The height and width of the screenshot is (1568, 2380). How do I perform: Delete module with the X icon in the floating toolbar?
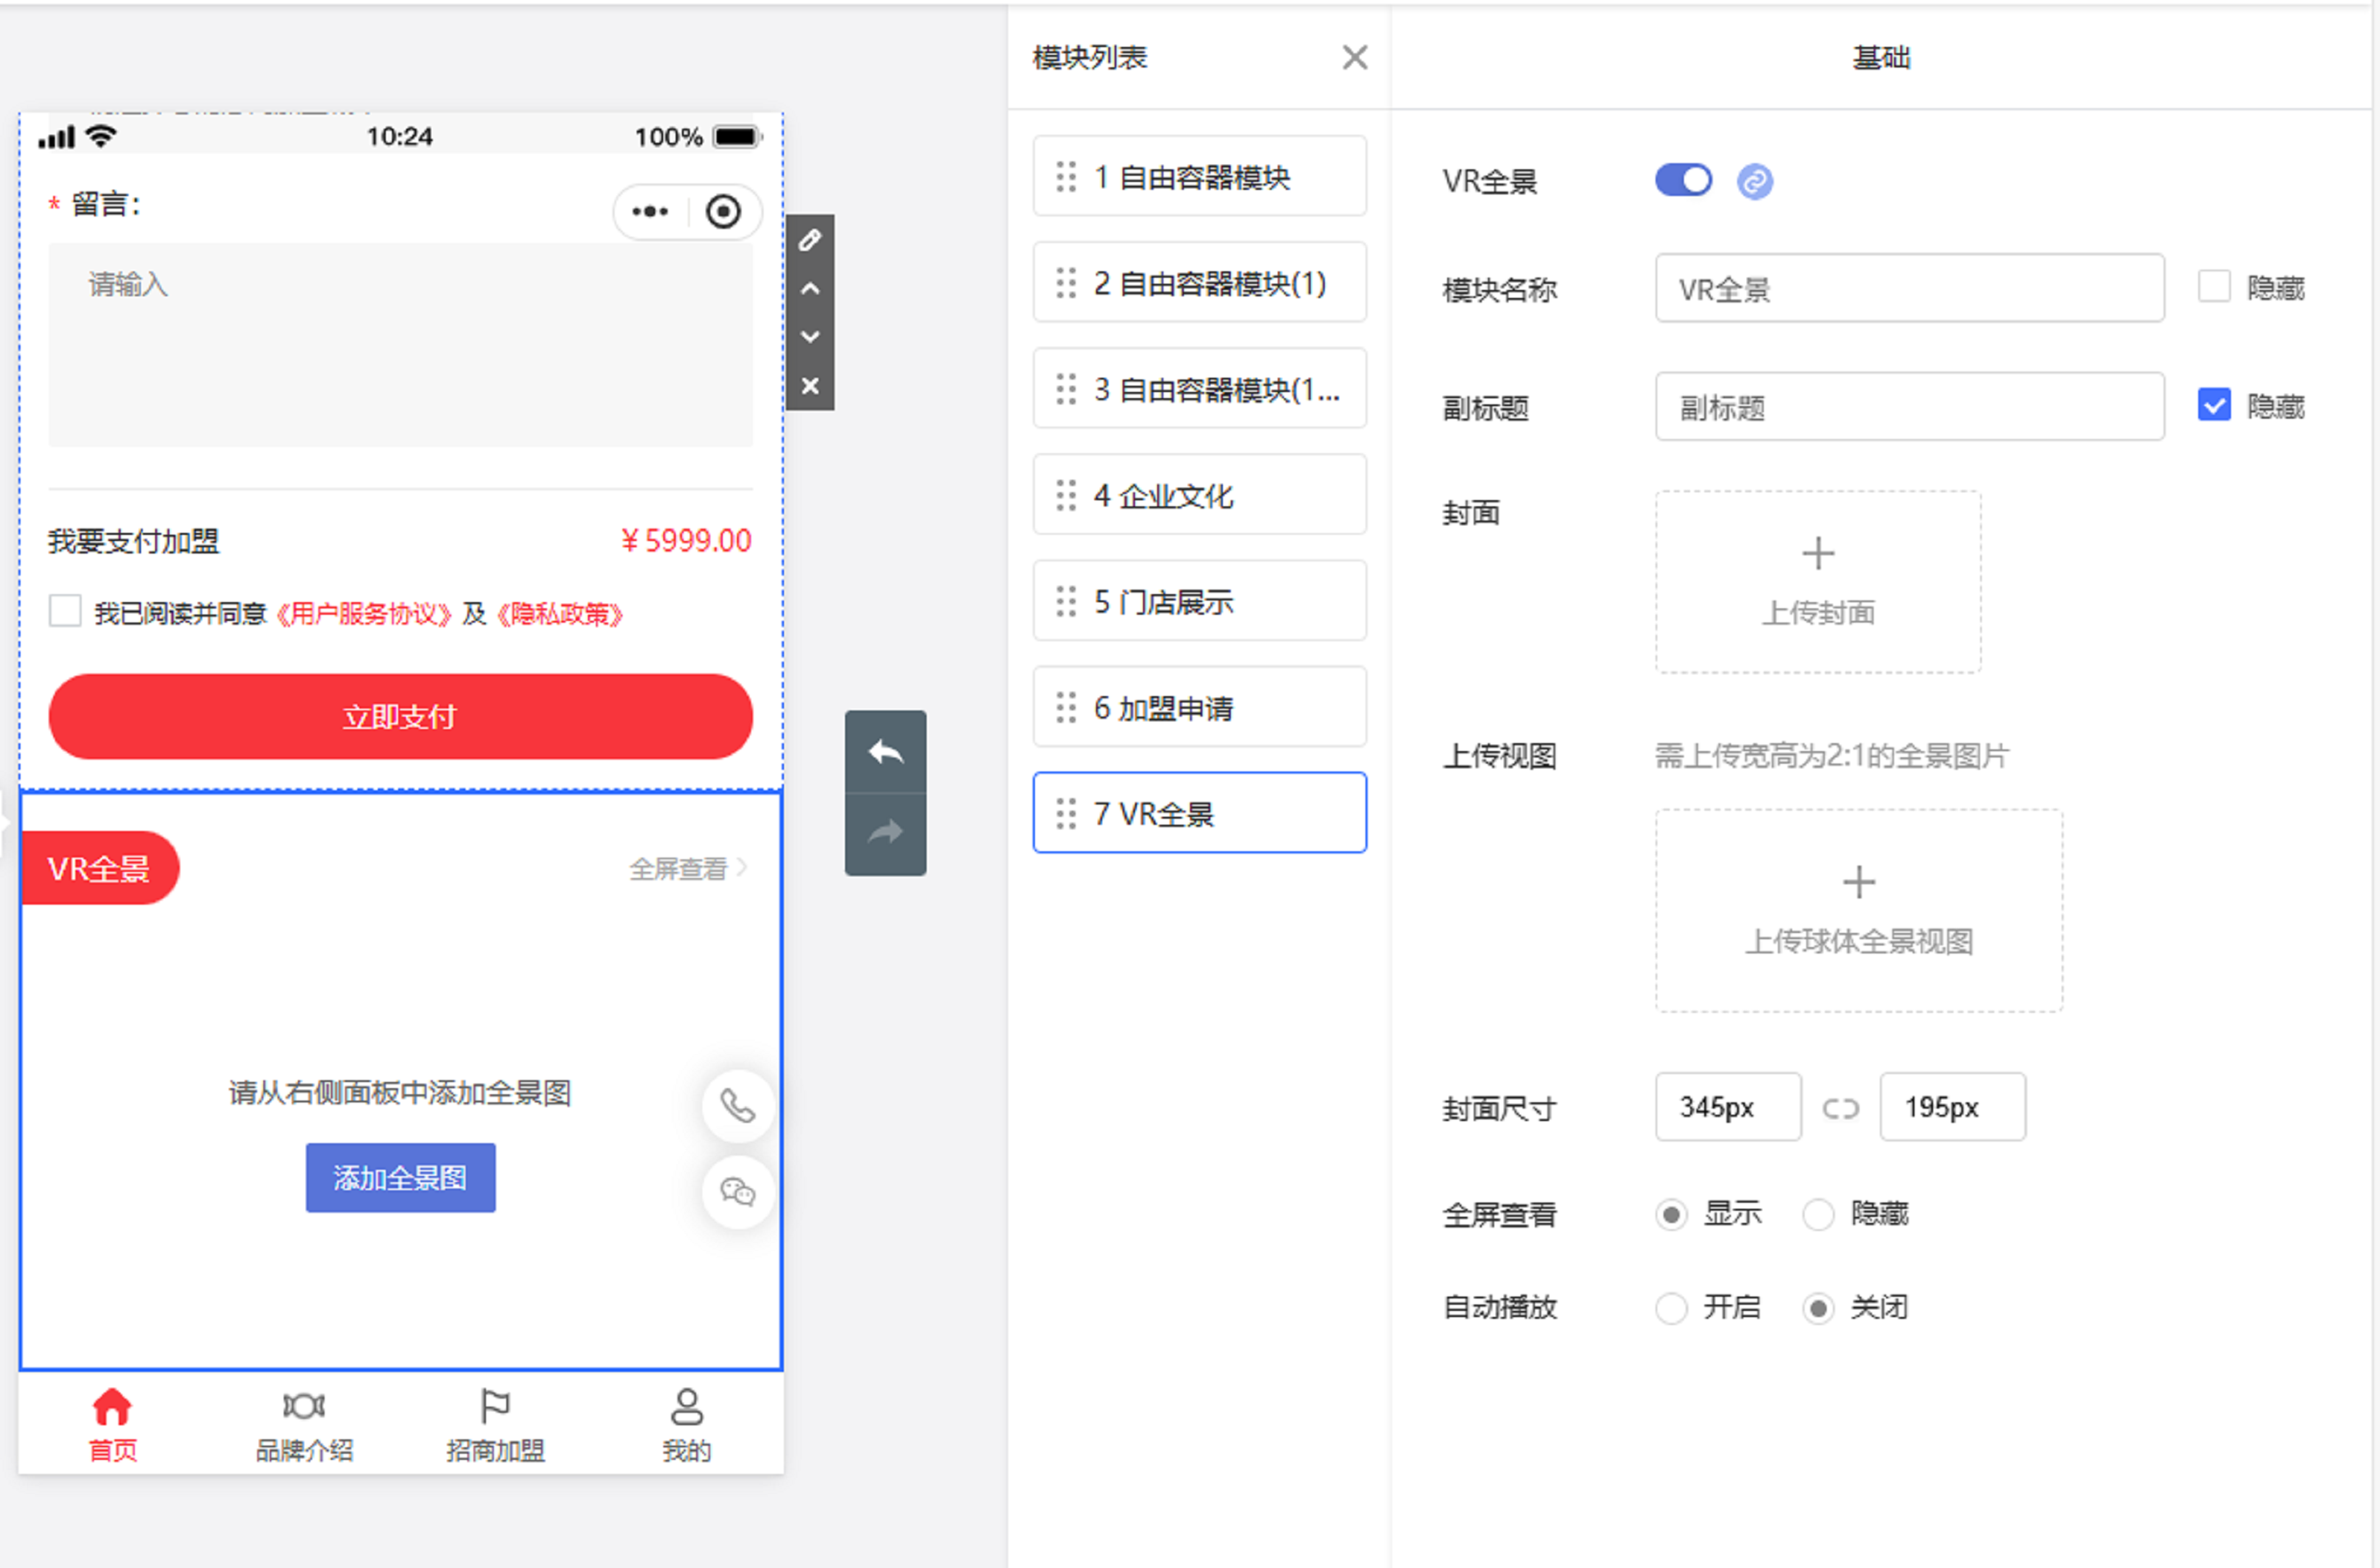click(810, 385)
